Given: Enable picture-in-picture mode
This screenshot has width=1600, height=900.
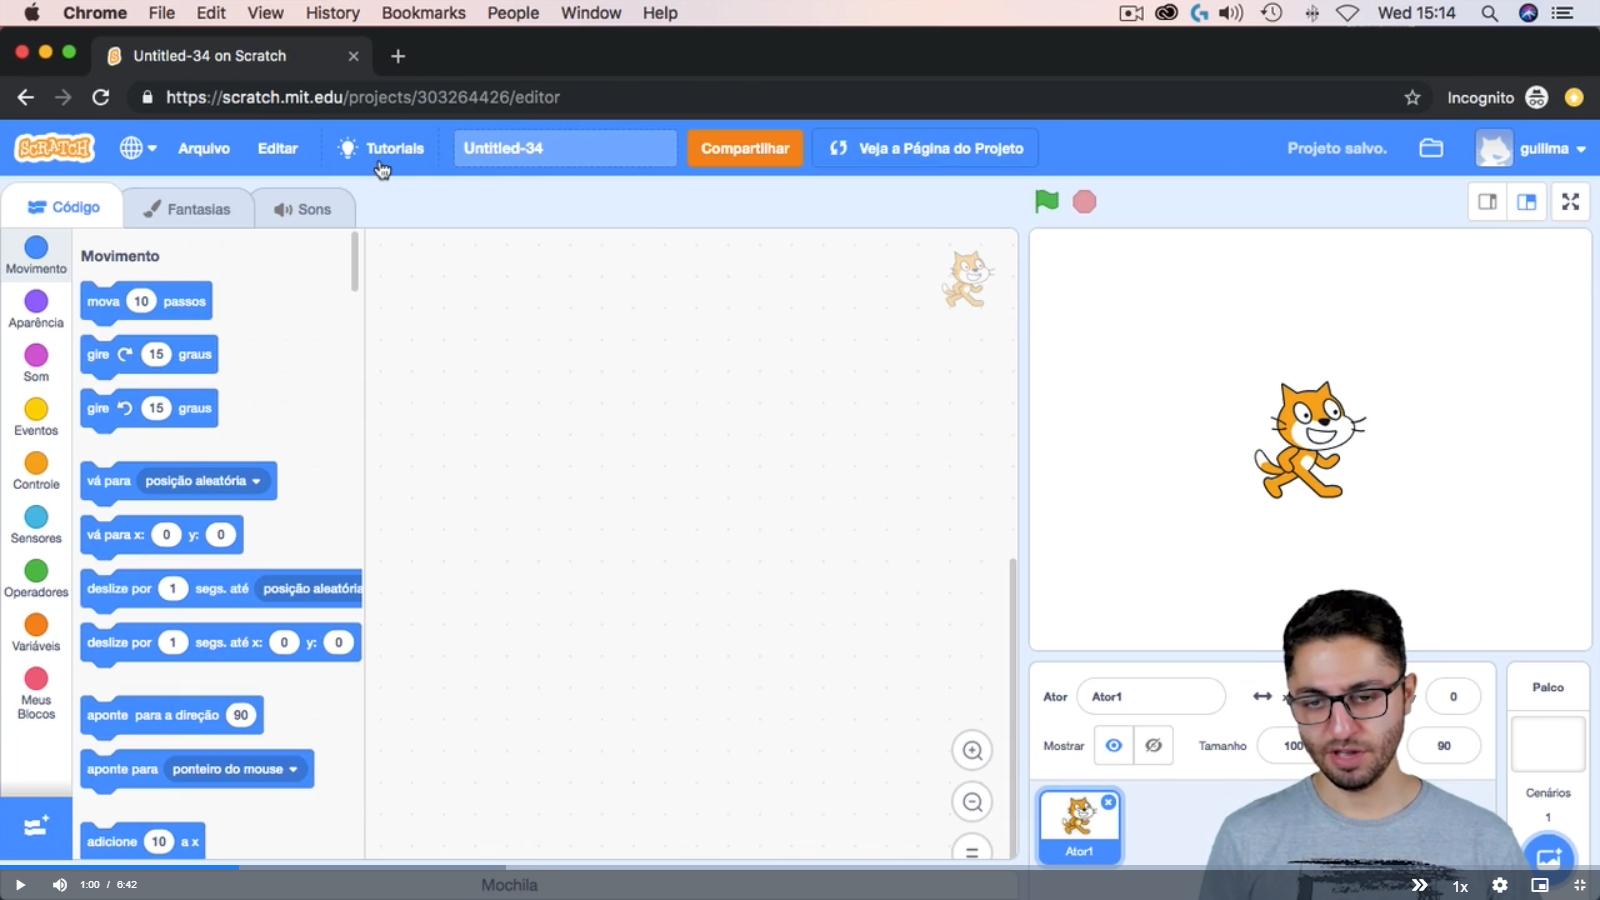Looking at the screenshot, I should (x=1540, y=885).
